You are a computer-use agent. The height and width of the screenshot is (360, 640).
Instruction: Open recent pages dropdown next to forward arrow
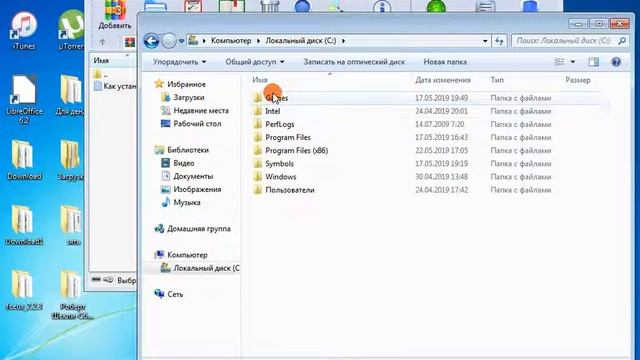pos(181,41)
